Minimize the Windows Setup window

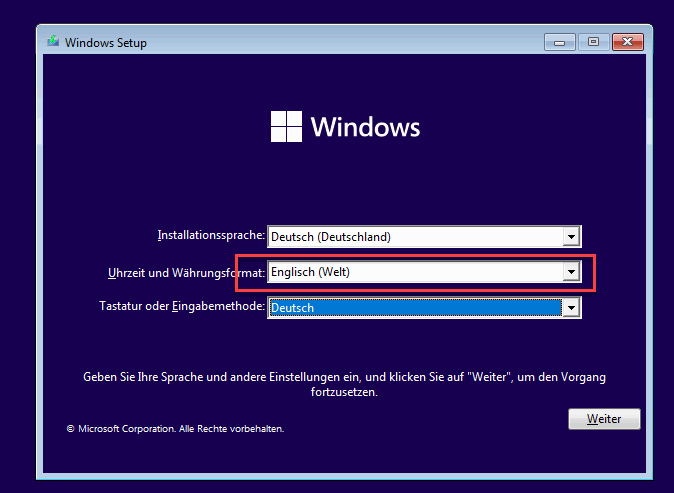tap(559, 42)
